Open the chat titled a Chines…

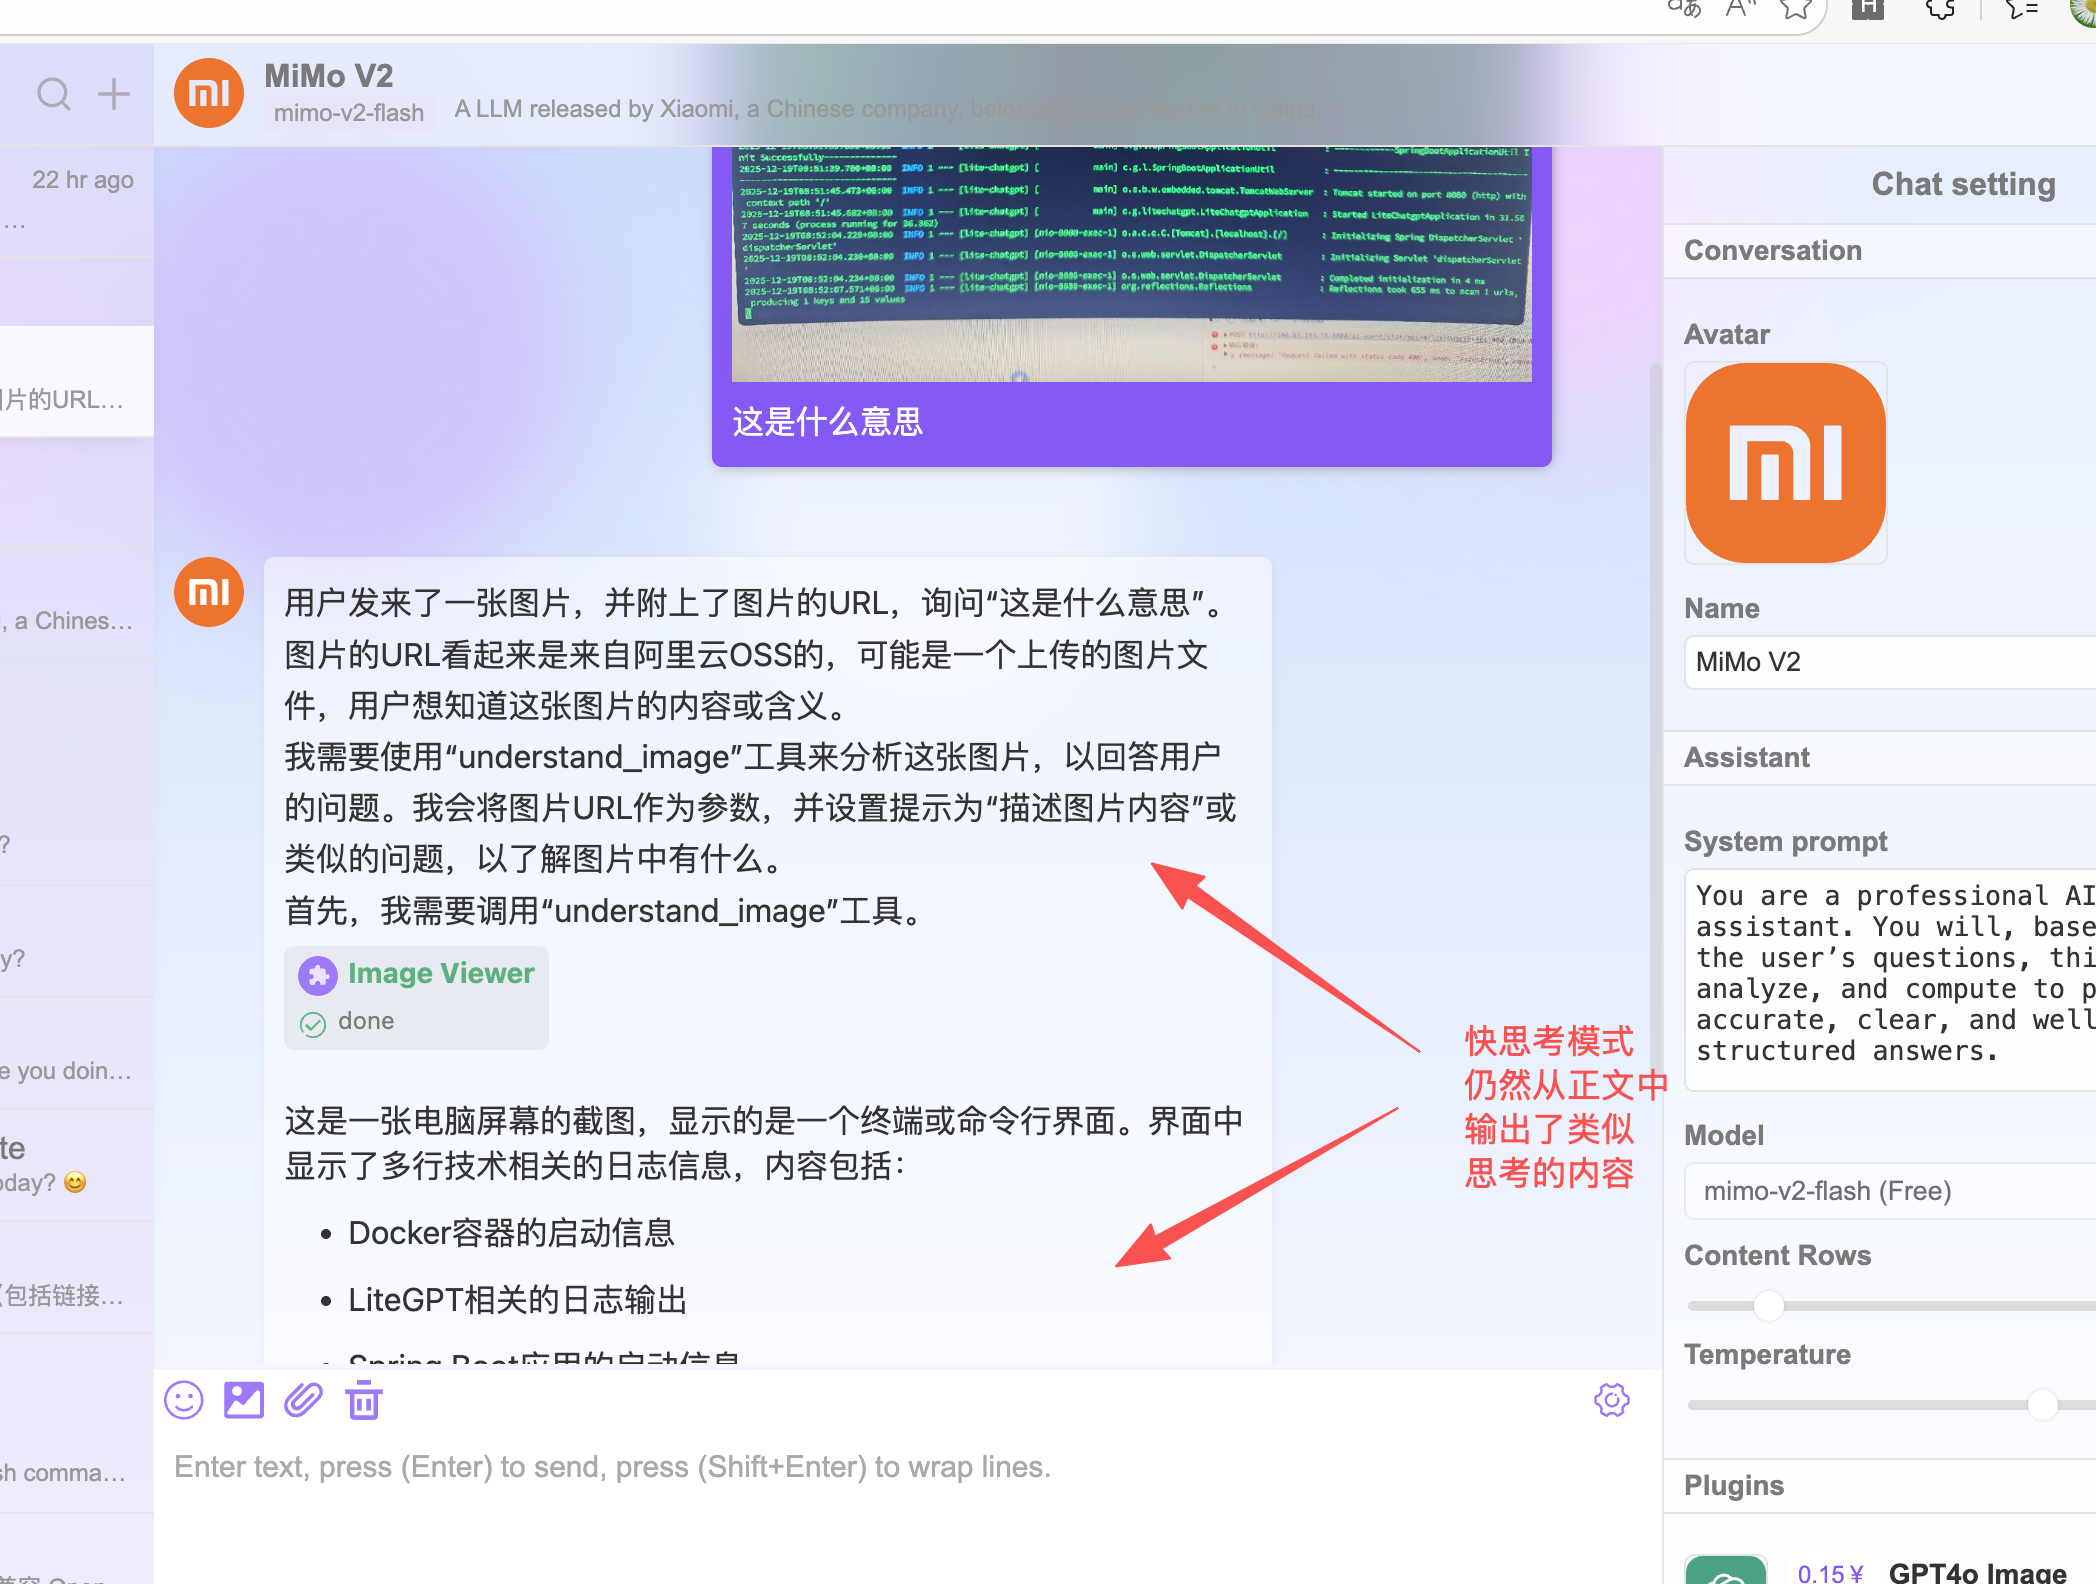(x=77, y=606)
